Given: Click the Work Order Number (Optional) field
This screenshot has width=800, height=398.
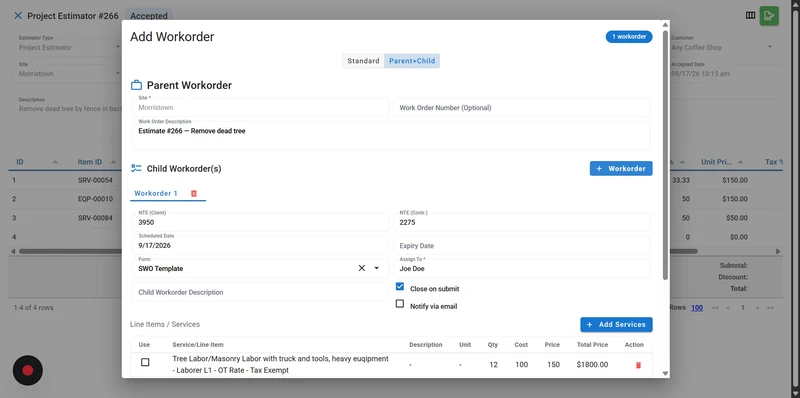Looking at the screenshot, I should tap(522, 108).
